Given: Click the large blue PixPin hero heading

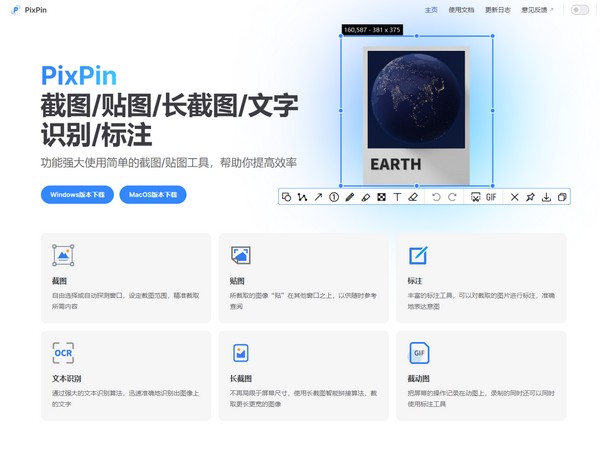Looking at the screenshot, I should click(79, 76).
